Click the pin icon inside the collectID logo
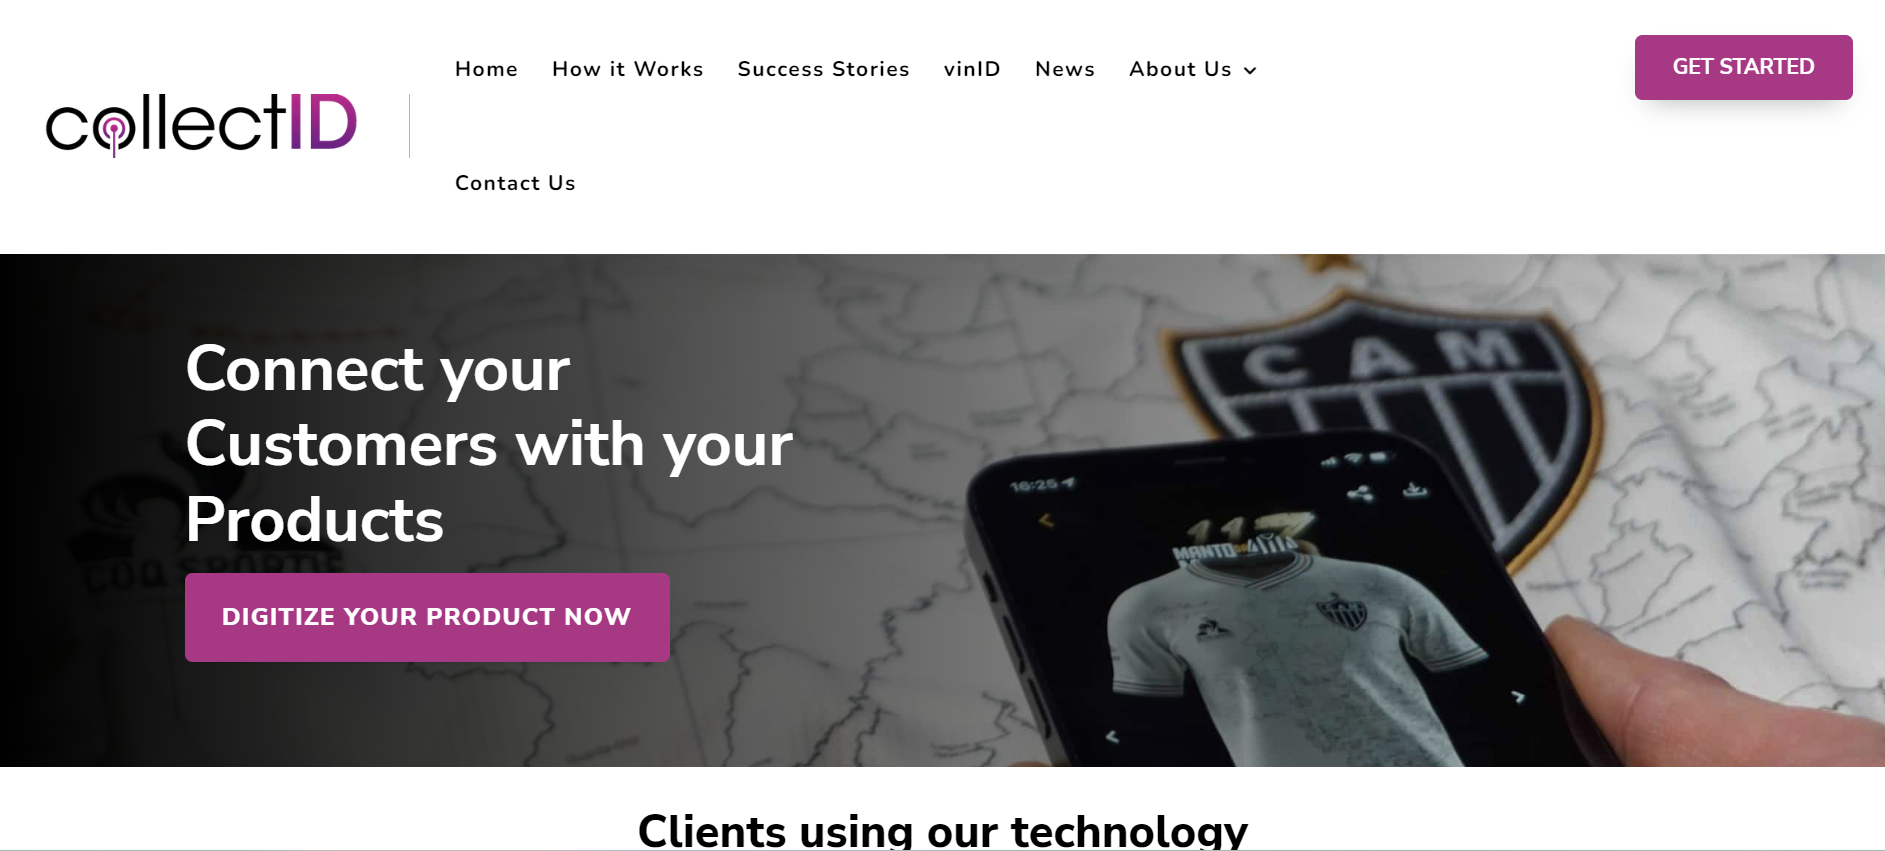 pos(115,132)
